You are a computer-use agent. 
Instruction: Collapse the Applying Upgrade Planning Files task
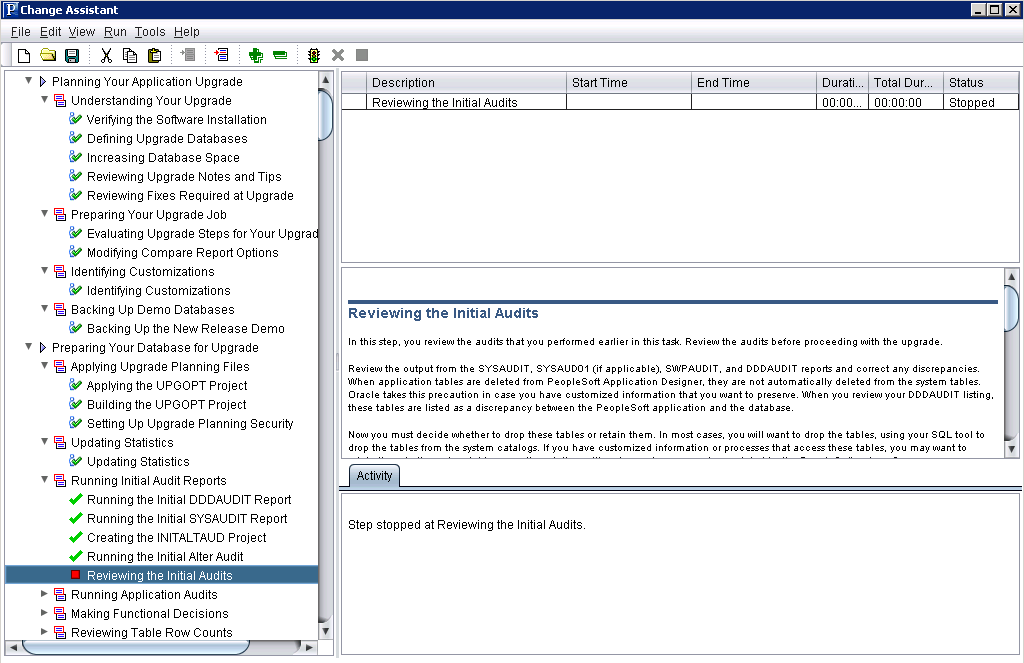tap(44, 365)
